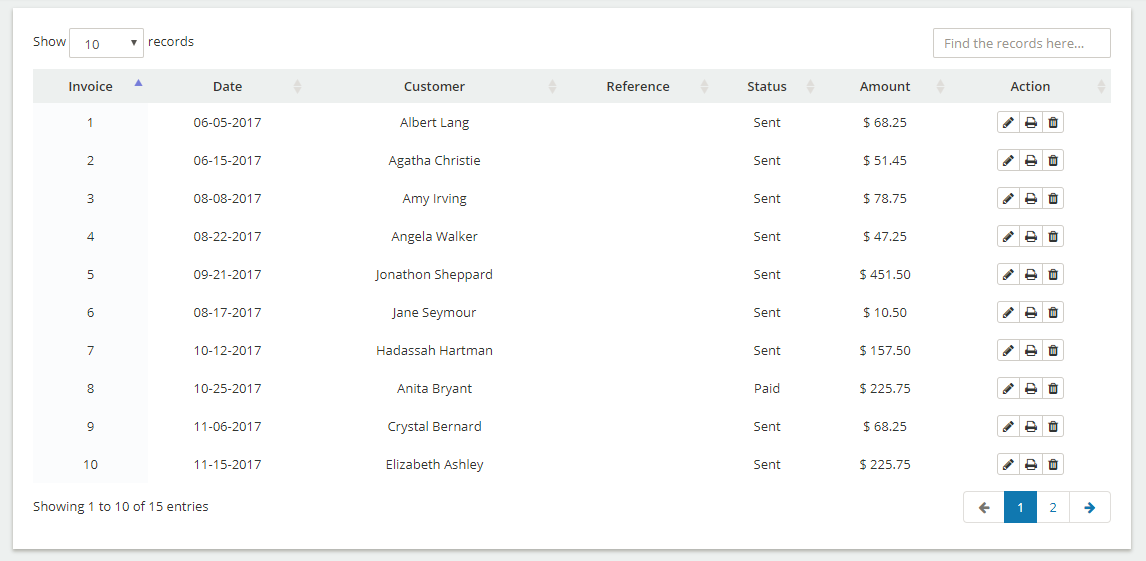
Task: Toggle Invoice column sort order
Action: (91, 86)
